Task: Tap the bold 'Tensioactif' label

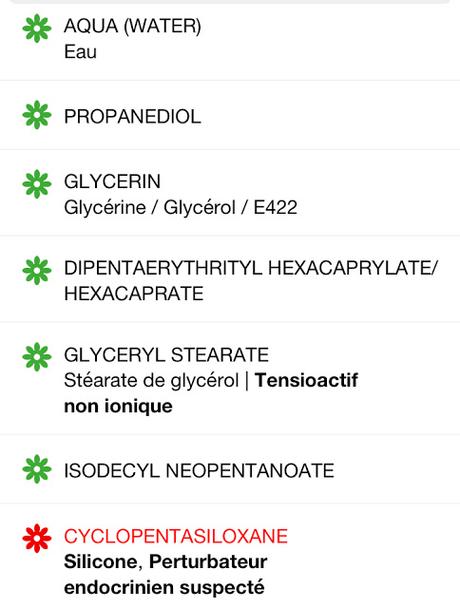Action: click(x=306, y=380)
